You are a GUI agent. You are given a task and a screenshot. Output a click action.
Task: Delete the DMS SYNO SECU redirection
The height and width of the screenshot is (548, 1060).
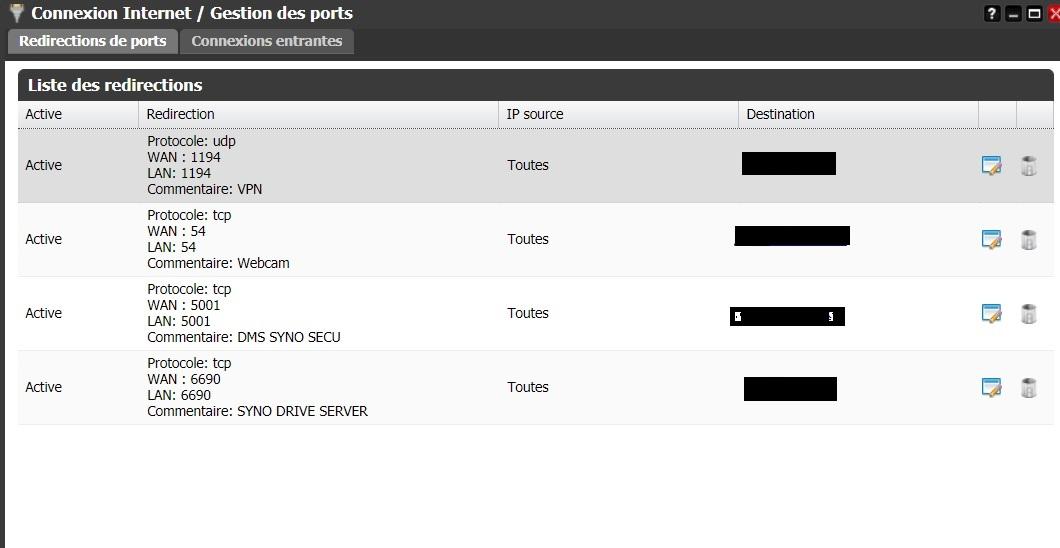[1028, 314]
